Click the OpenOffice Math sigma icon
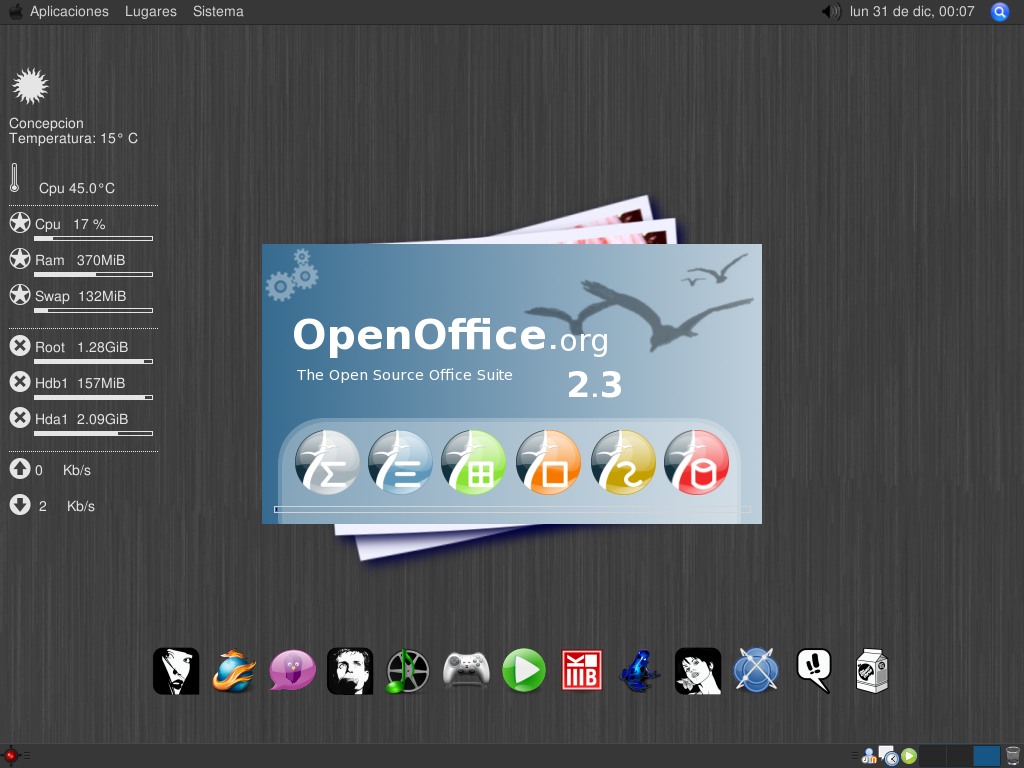 click(x=327, y=462)
